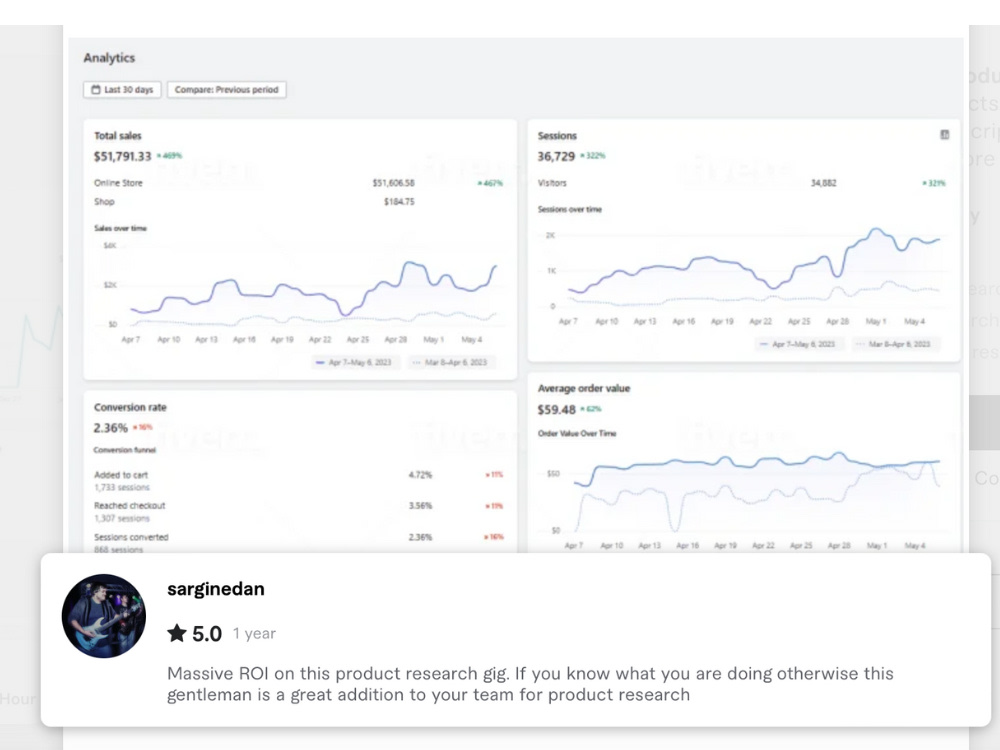Toggle Mar 8–Apr 6, 2023 legend in sessions chart
Viewport: 1000px width, 750px height.
point(894,344)
